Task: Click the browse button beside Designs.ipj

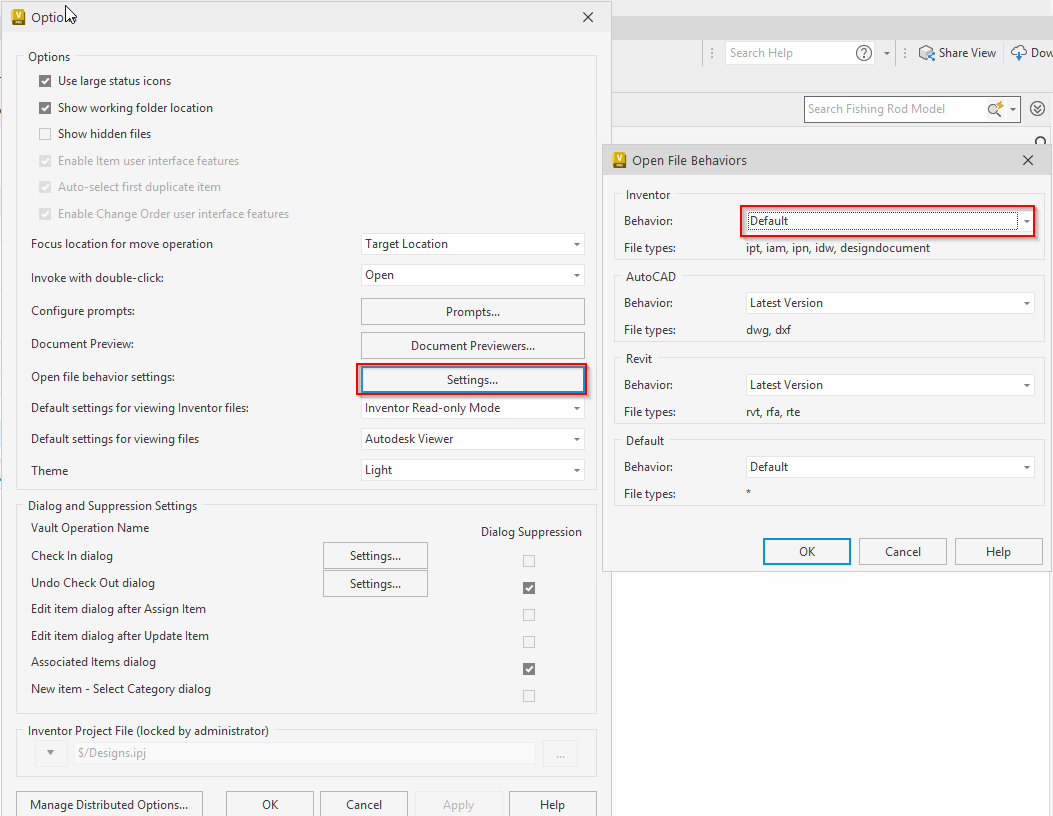Action: 560,753
